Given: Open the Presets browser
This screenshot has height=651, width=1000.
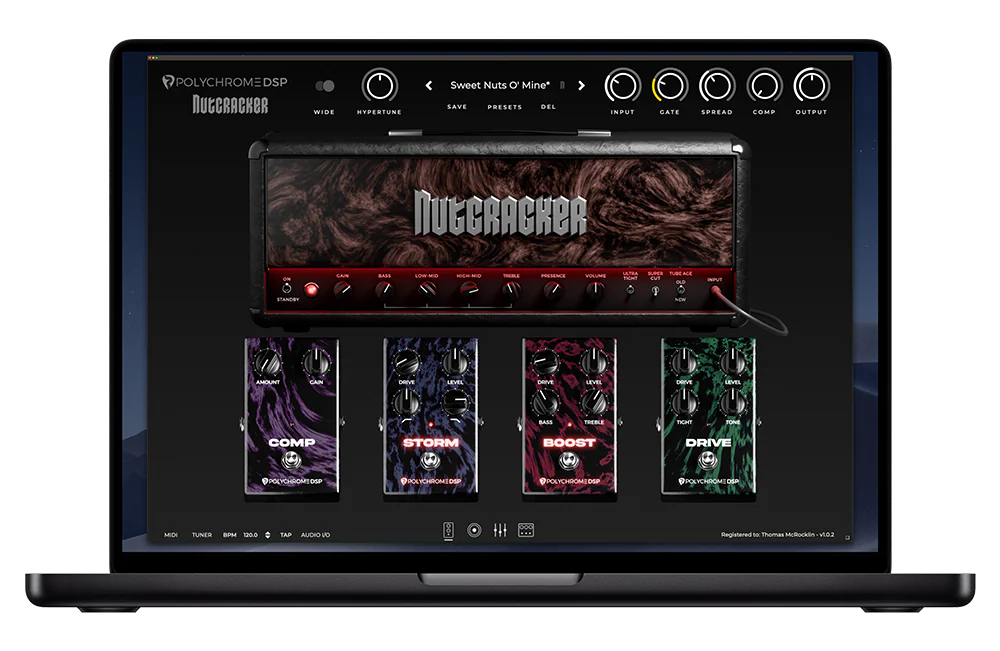Looking at the screenshot, I should [504, 107].
